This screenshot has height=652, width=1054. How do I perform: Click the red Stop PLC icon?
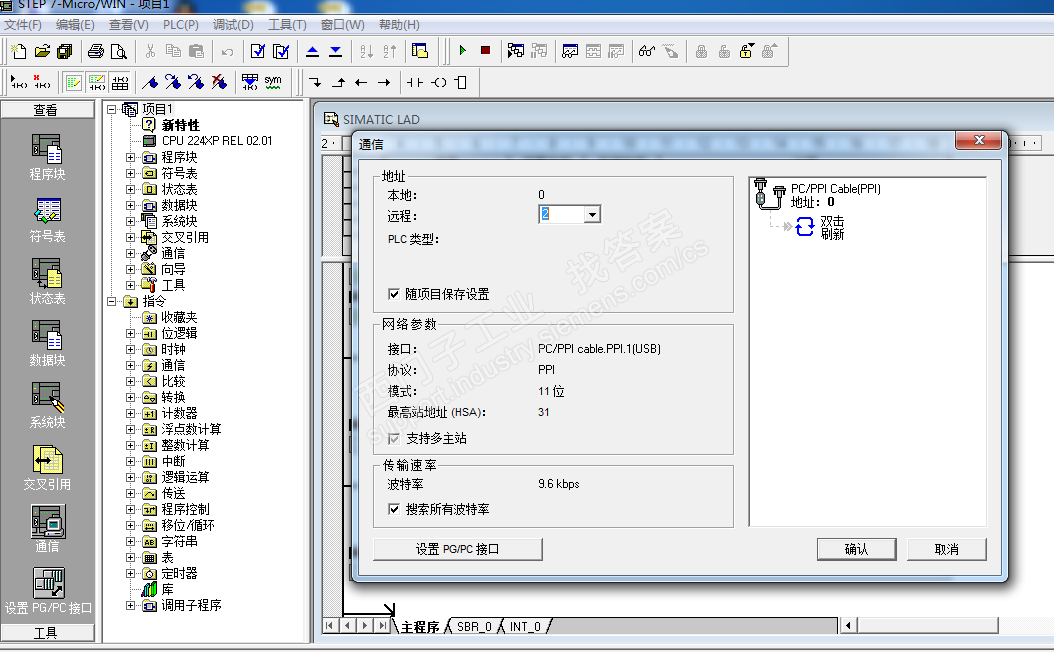point(485,50)
